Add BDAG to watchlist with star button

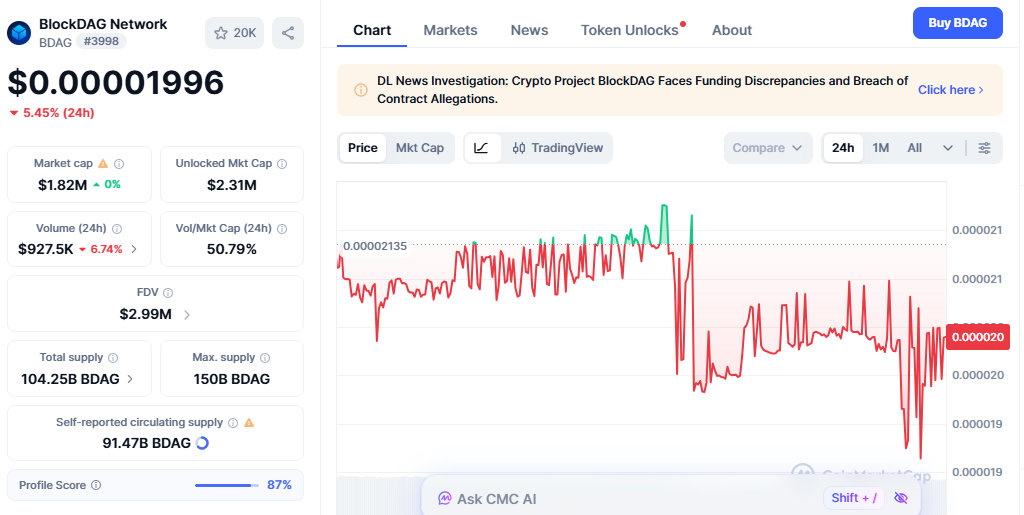coord(234,33)
